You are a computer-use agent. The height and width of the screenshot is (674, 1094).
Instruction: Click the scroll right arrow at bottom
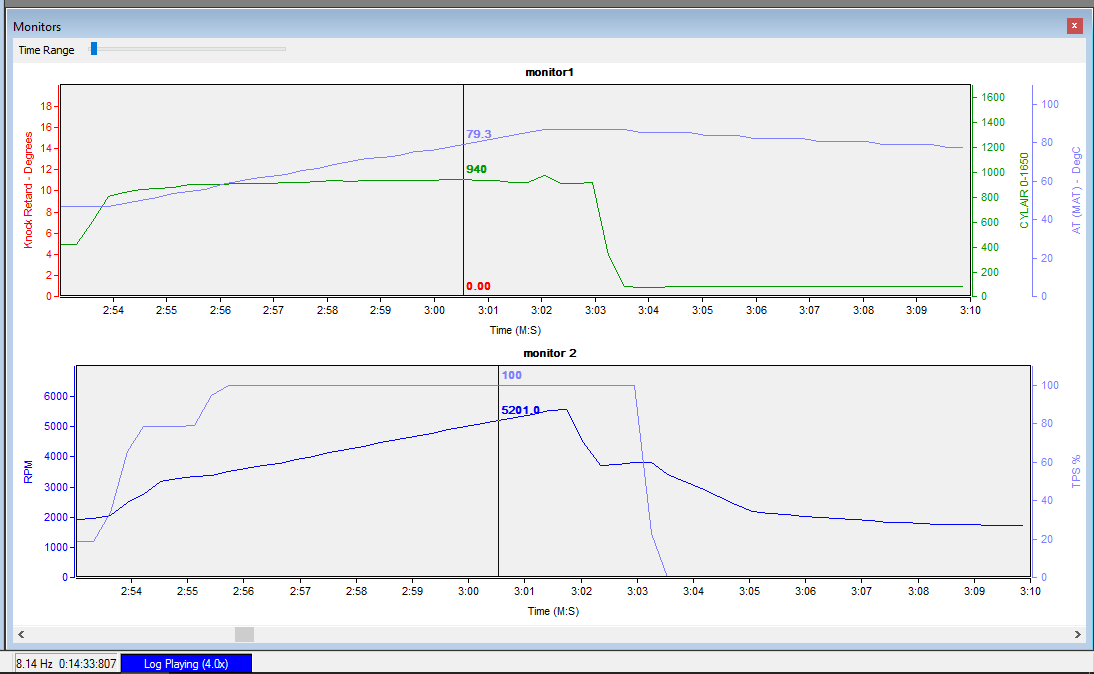[1077, 634]
